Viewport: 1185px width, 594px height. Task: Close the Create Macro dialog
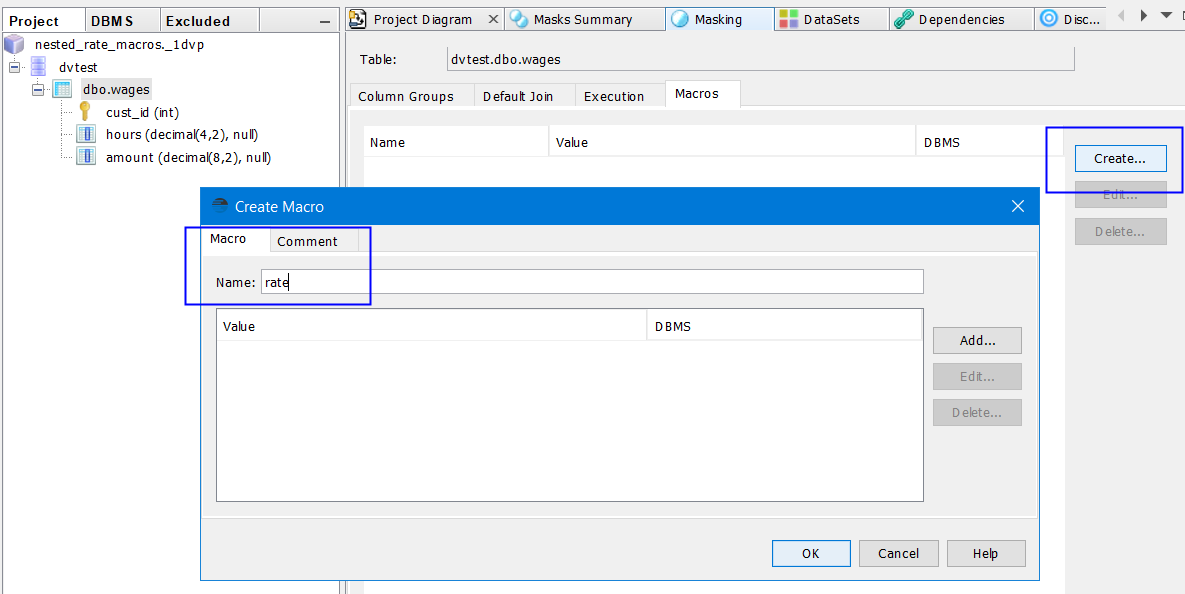(1018, 206)
